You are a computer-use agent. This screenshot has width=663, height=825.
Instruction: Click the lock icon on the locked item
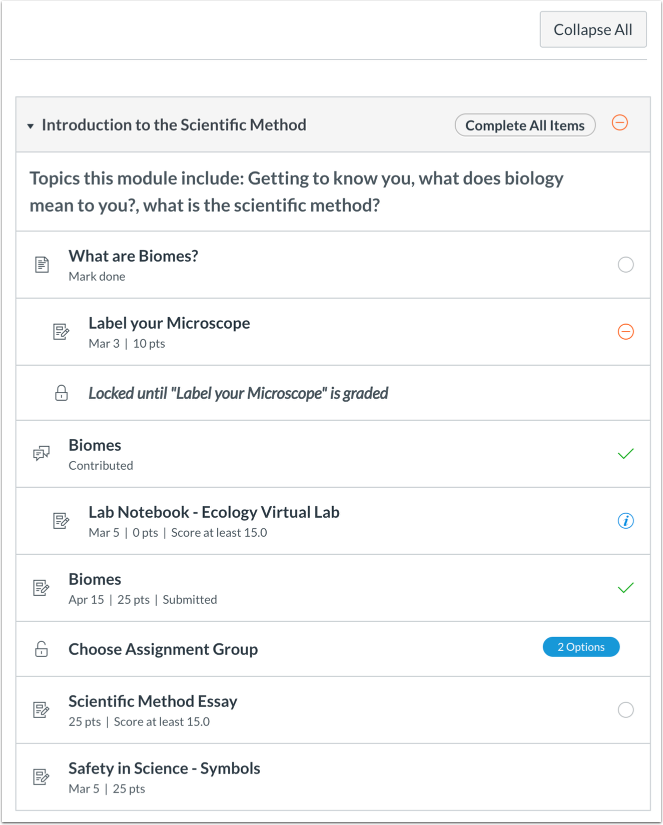click(62, 392)
